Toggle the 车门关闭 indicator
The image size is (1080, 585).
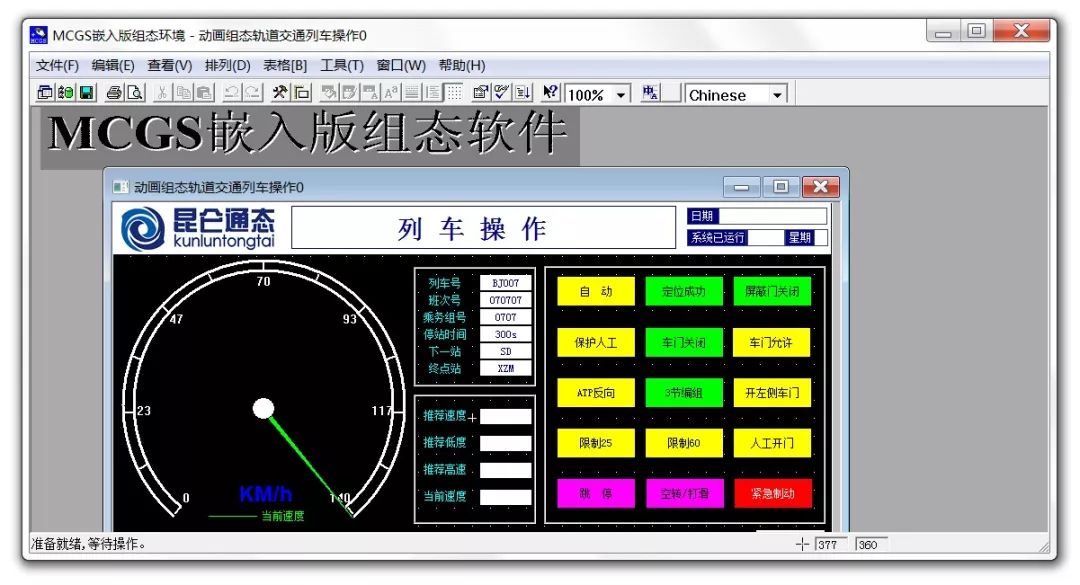click(x=685, y=342)
